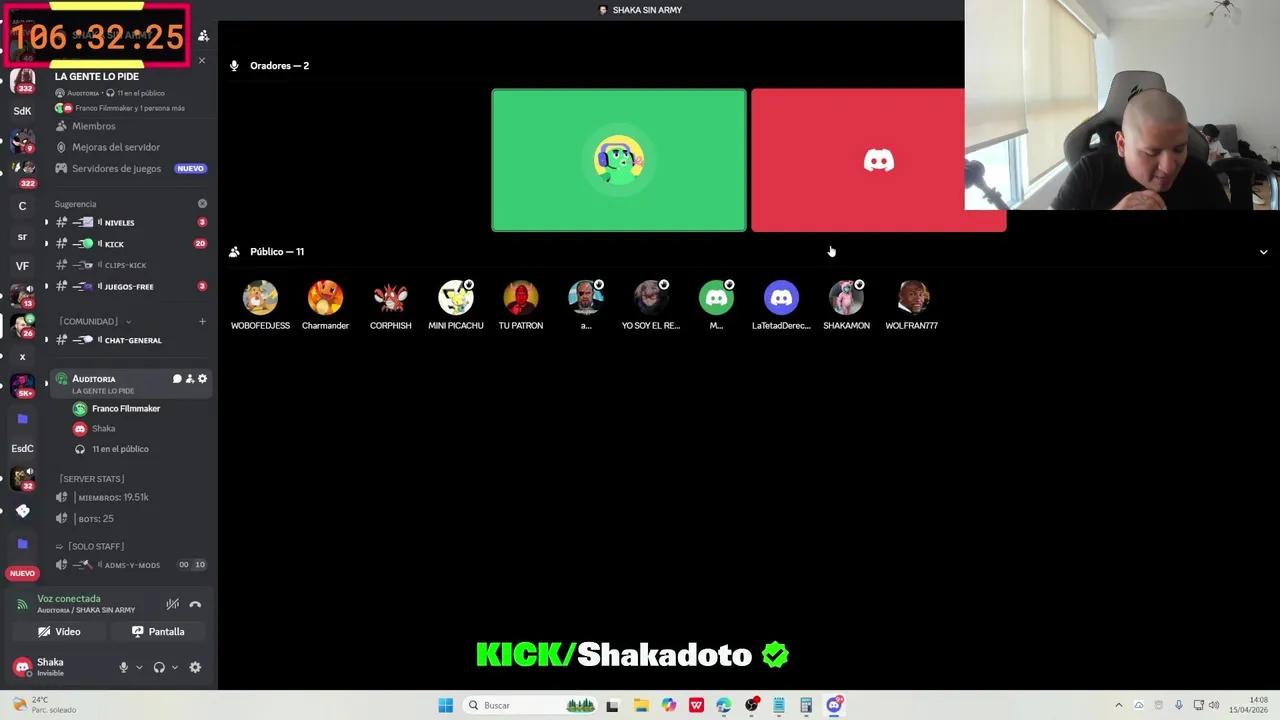Screen dimensions: 1280x720
Task: Select YO SOY EL RE... audience avatar
Action: click(x=651, y=297)
